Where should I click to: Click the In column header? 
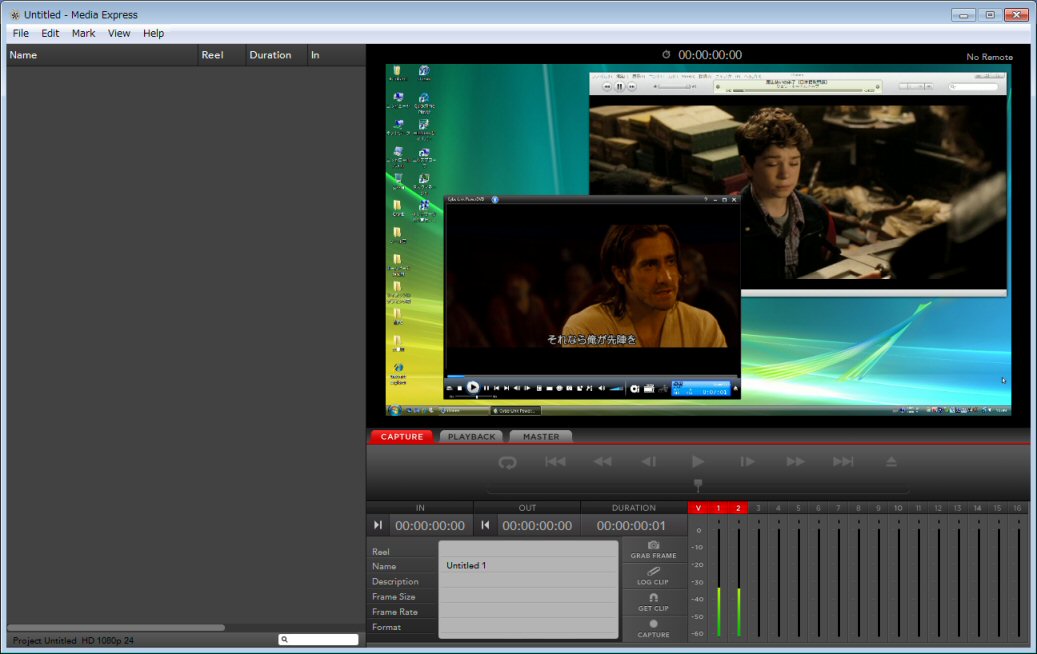pyautogui.click(x=336, y=55)
